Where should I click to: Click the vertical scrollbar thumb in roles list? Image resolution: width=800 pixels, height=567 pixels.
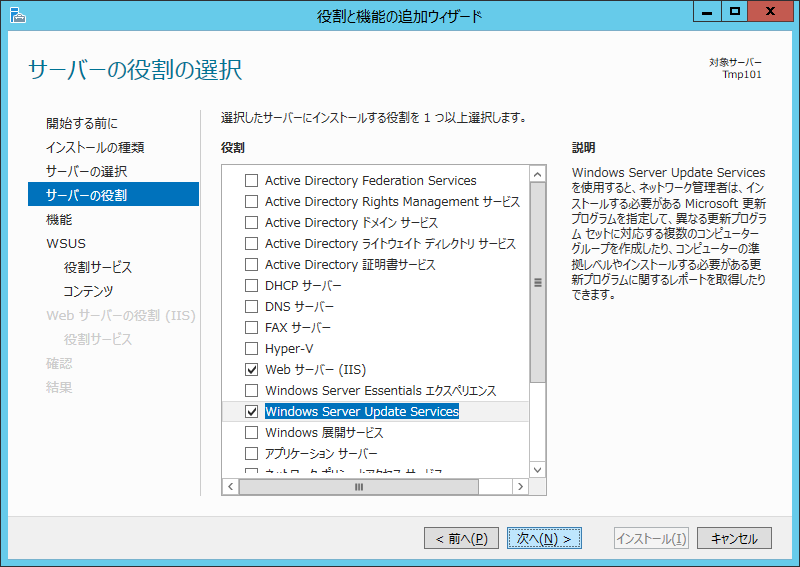(537, 282)
